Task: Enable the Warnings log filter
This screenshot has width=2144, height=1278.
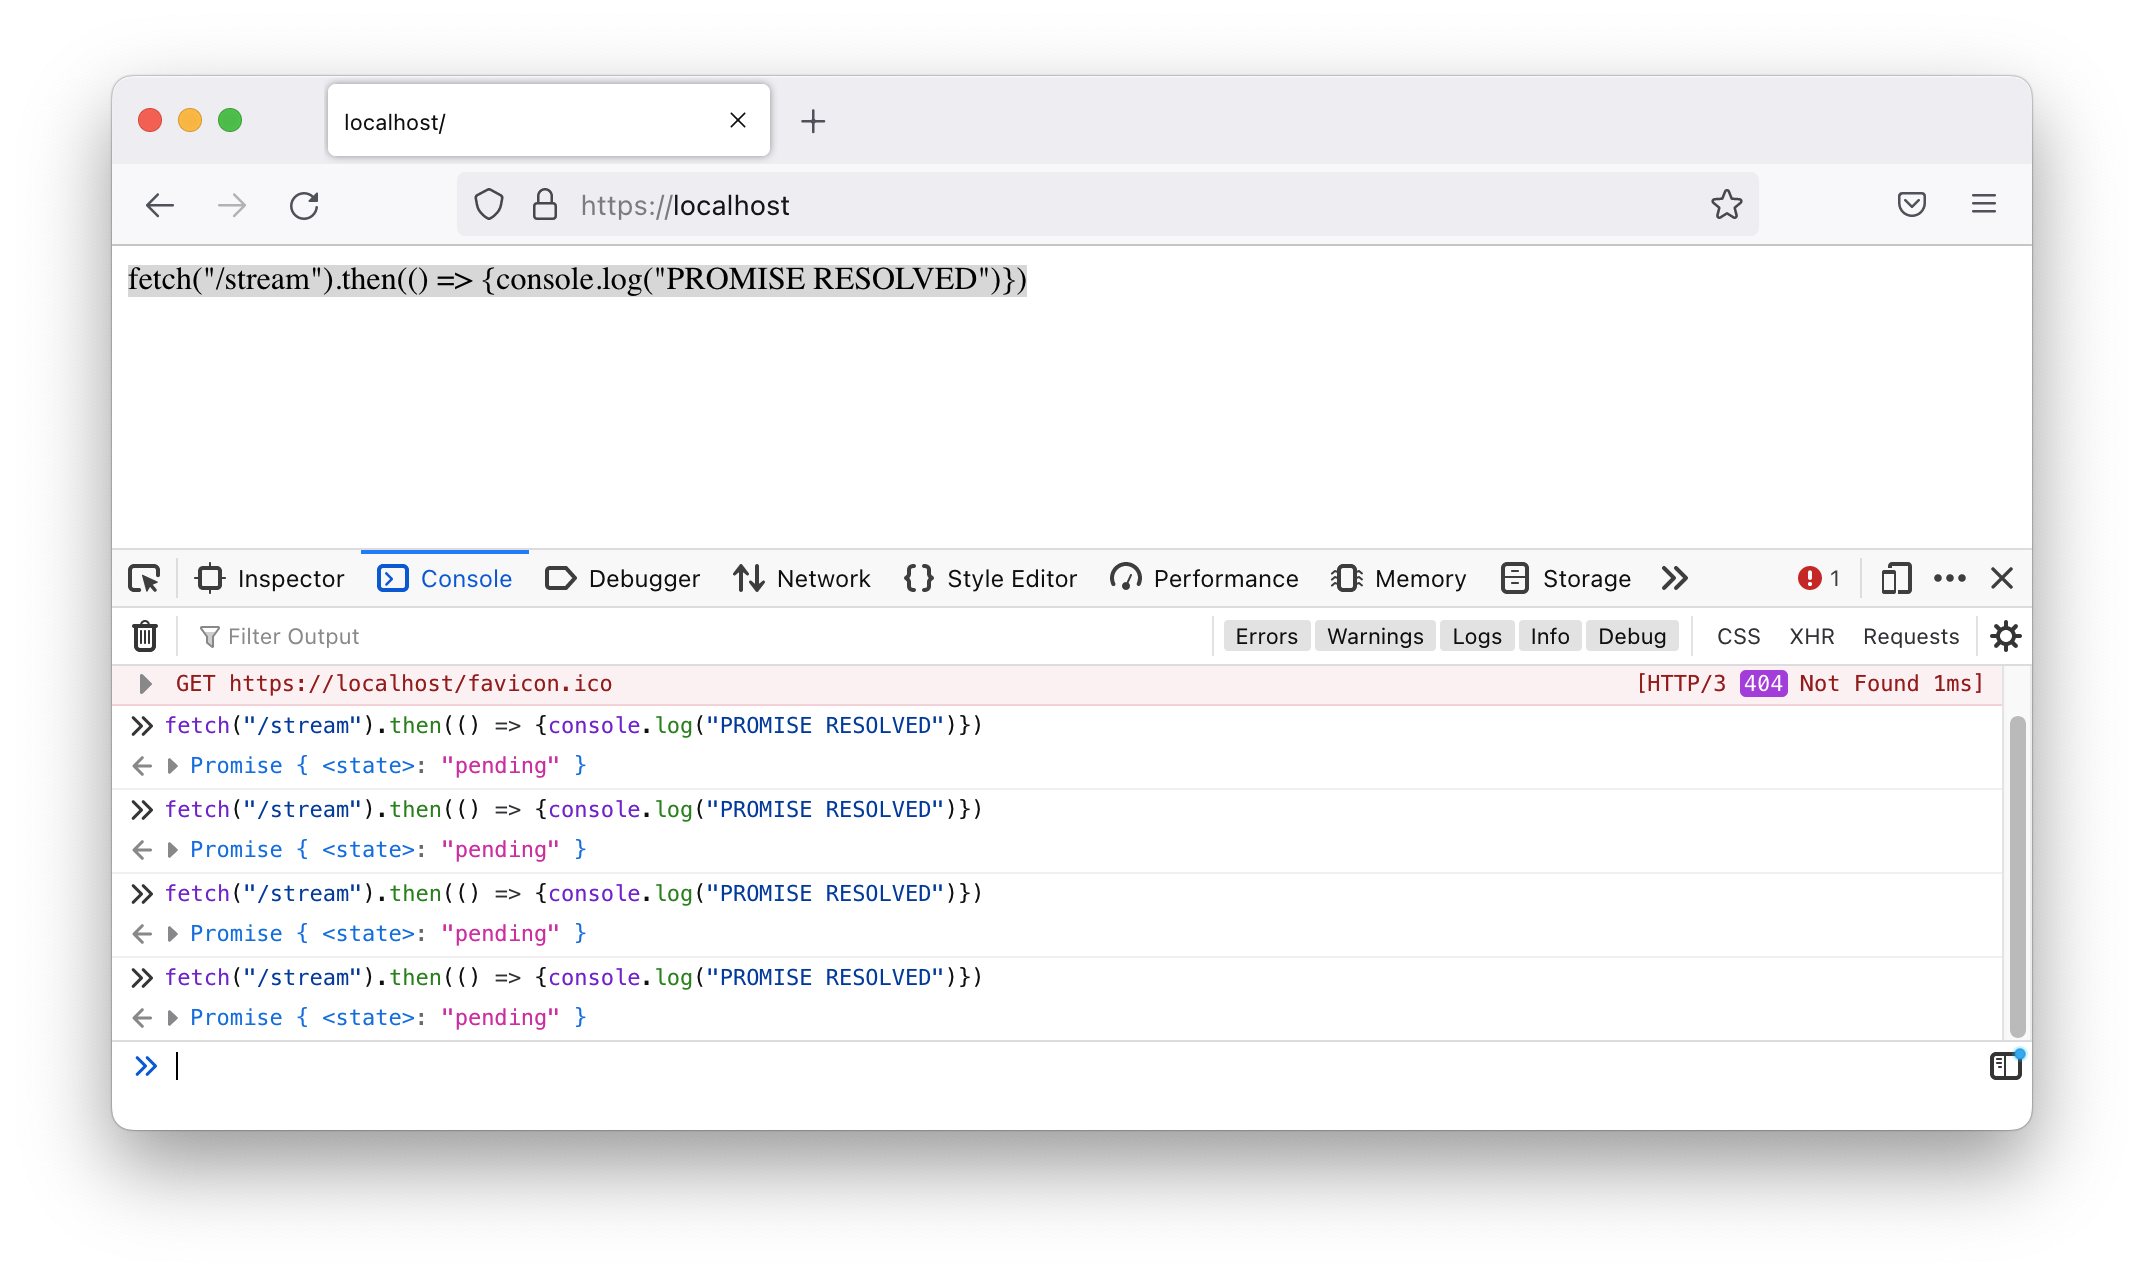Action: pyautogui.click(x=1374, y=635)
